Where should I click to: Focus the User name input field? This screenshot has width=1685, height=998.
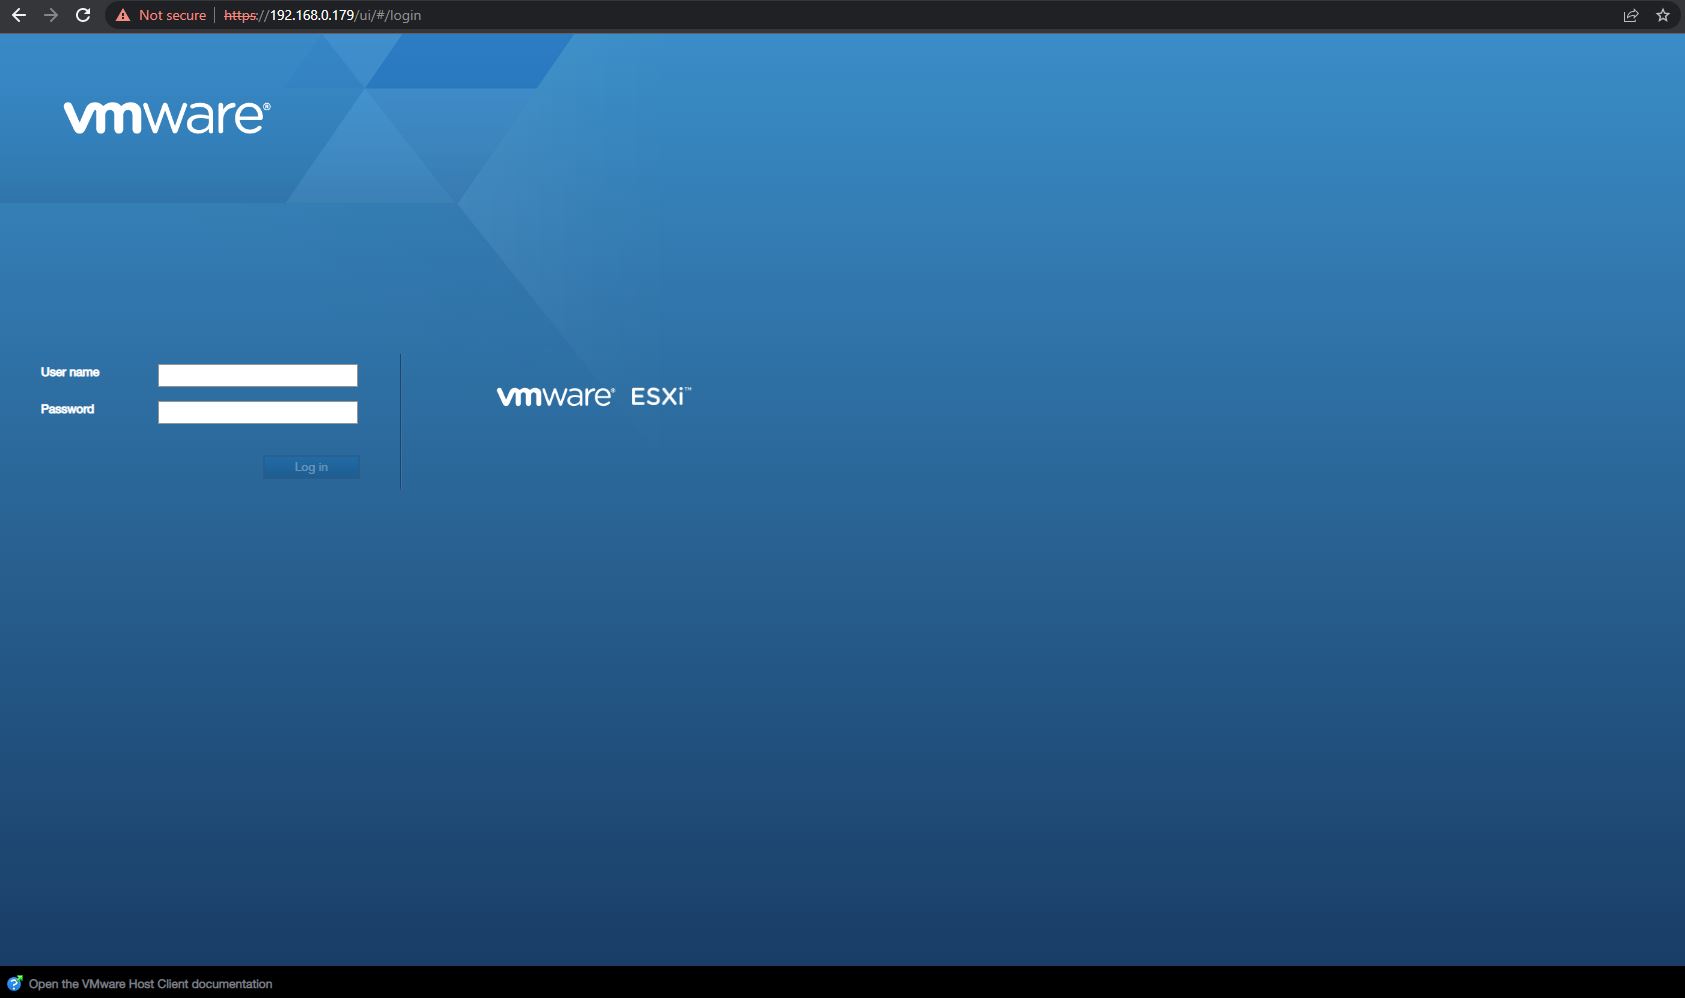[x=257, y=375]
